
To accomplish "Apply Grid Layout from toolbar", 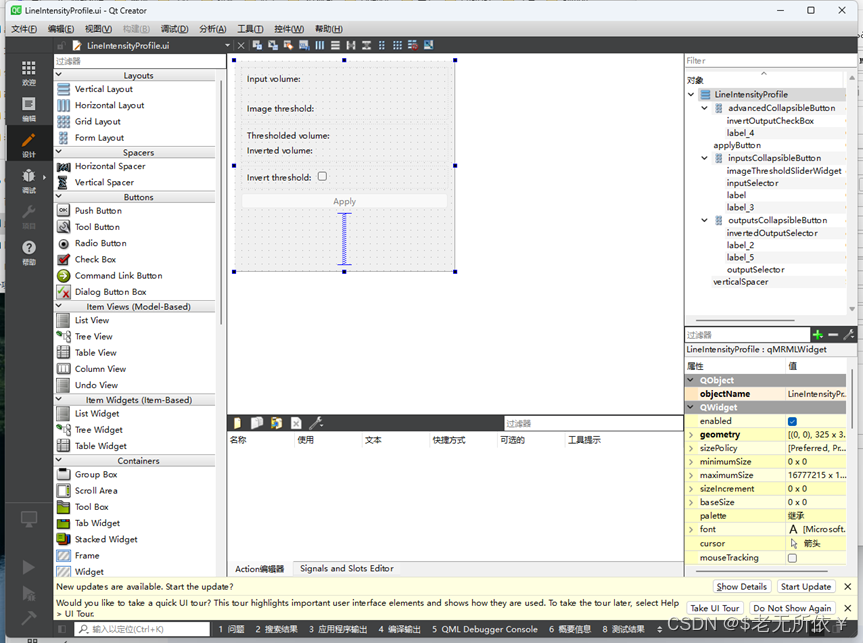I will point(397,45).
